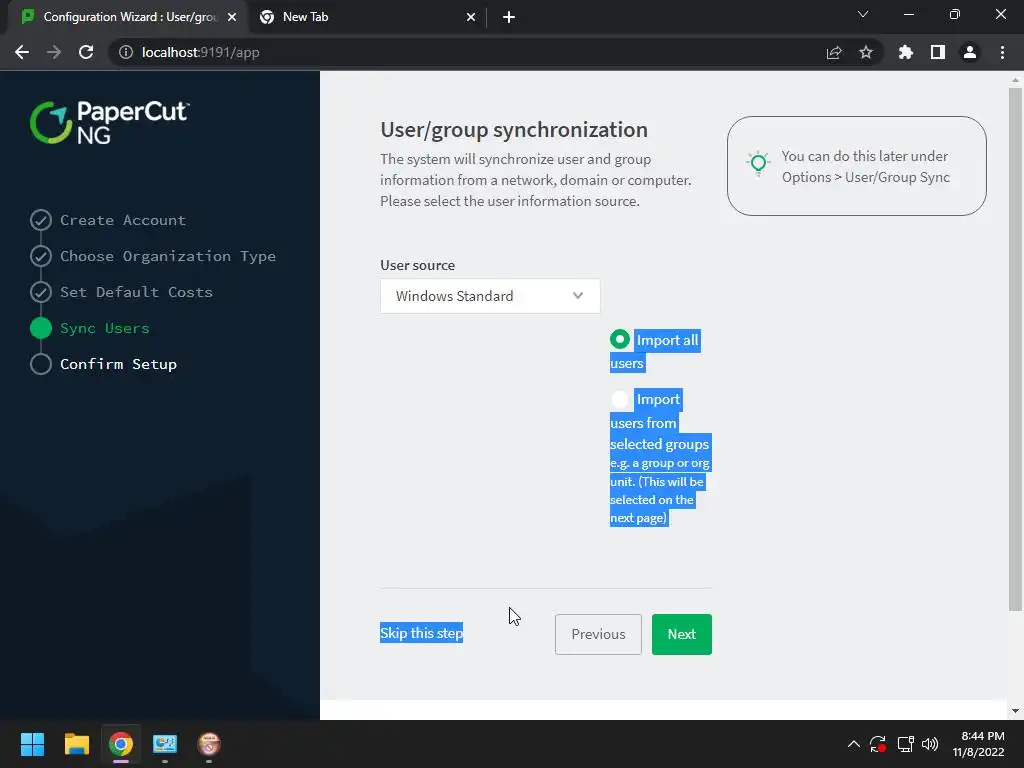Viewport: 1024px width, 768px height.
Task: Click the Options > User/Group Sync tip text
Action: click(x=865, y=177)
